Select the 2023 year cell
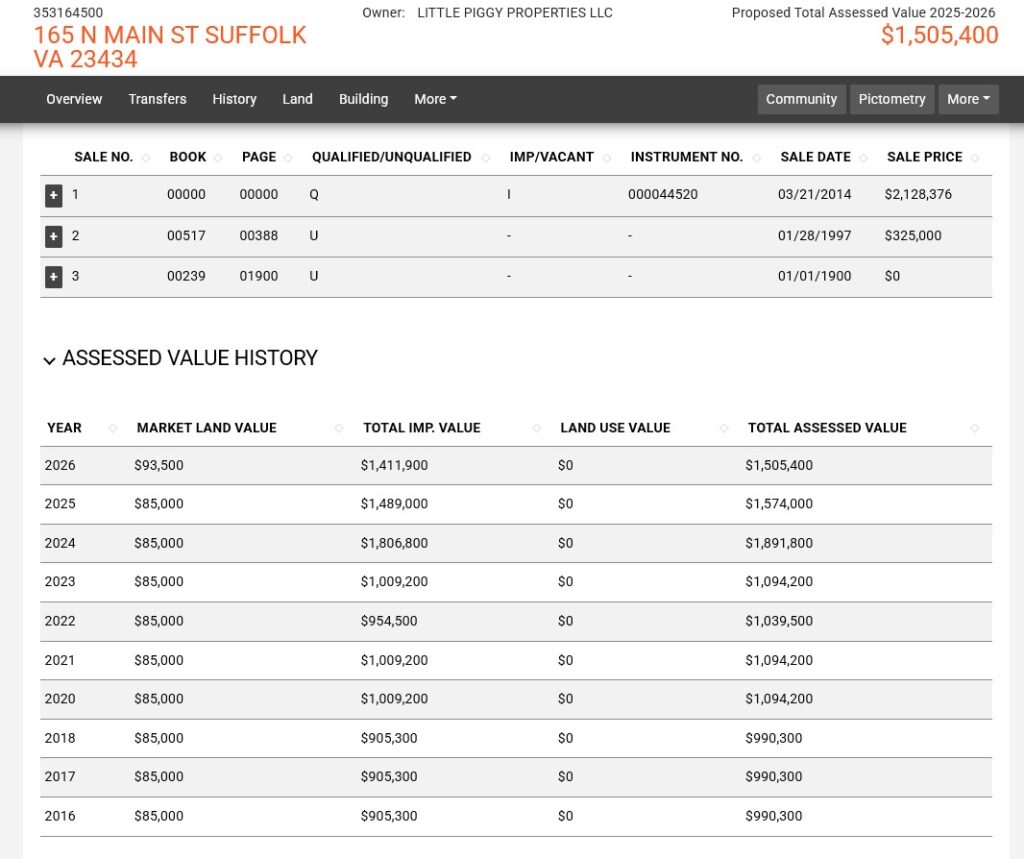 pyautogui.click(x=60, y=582)
